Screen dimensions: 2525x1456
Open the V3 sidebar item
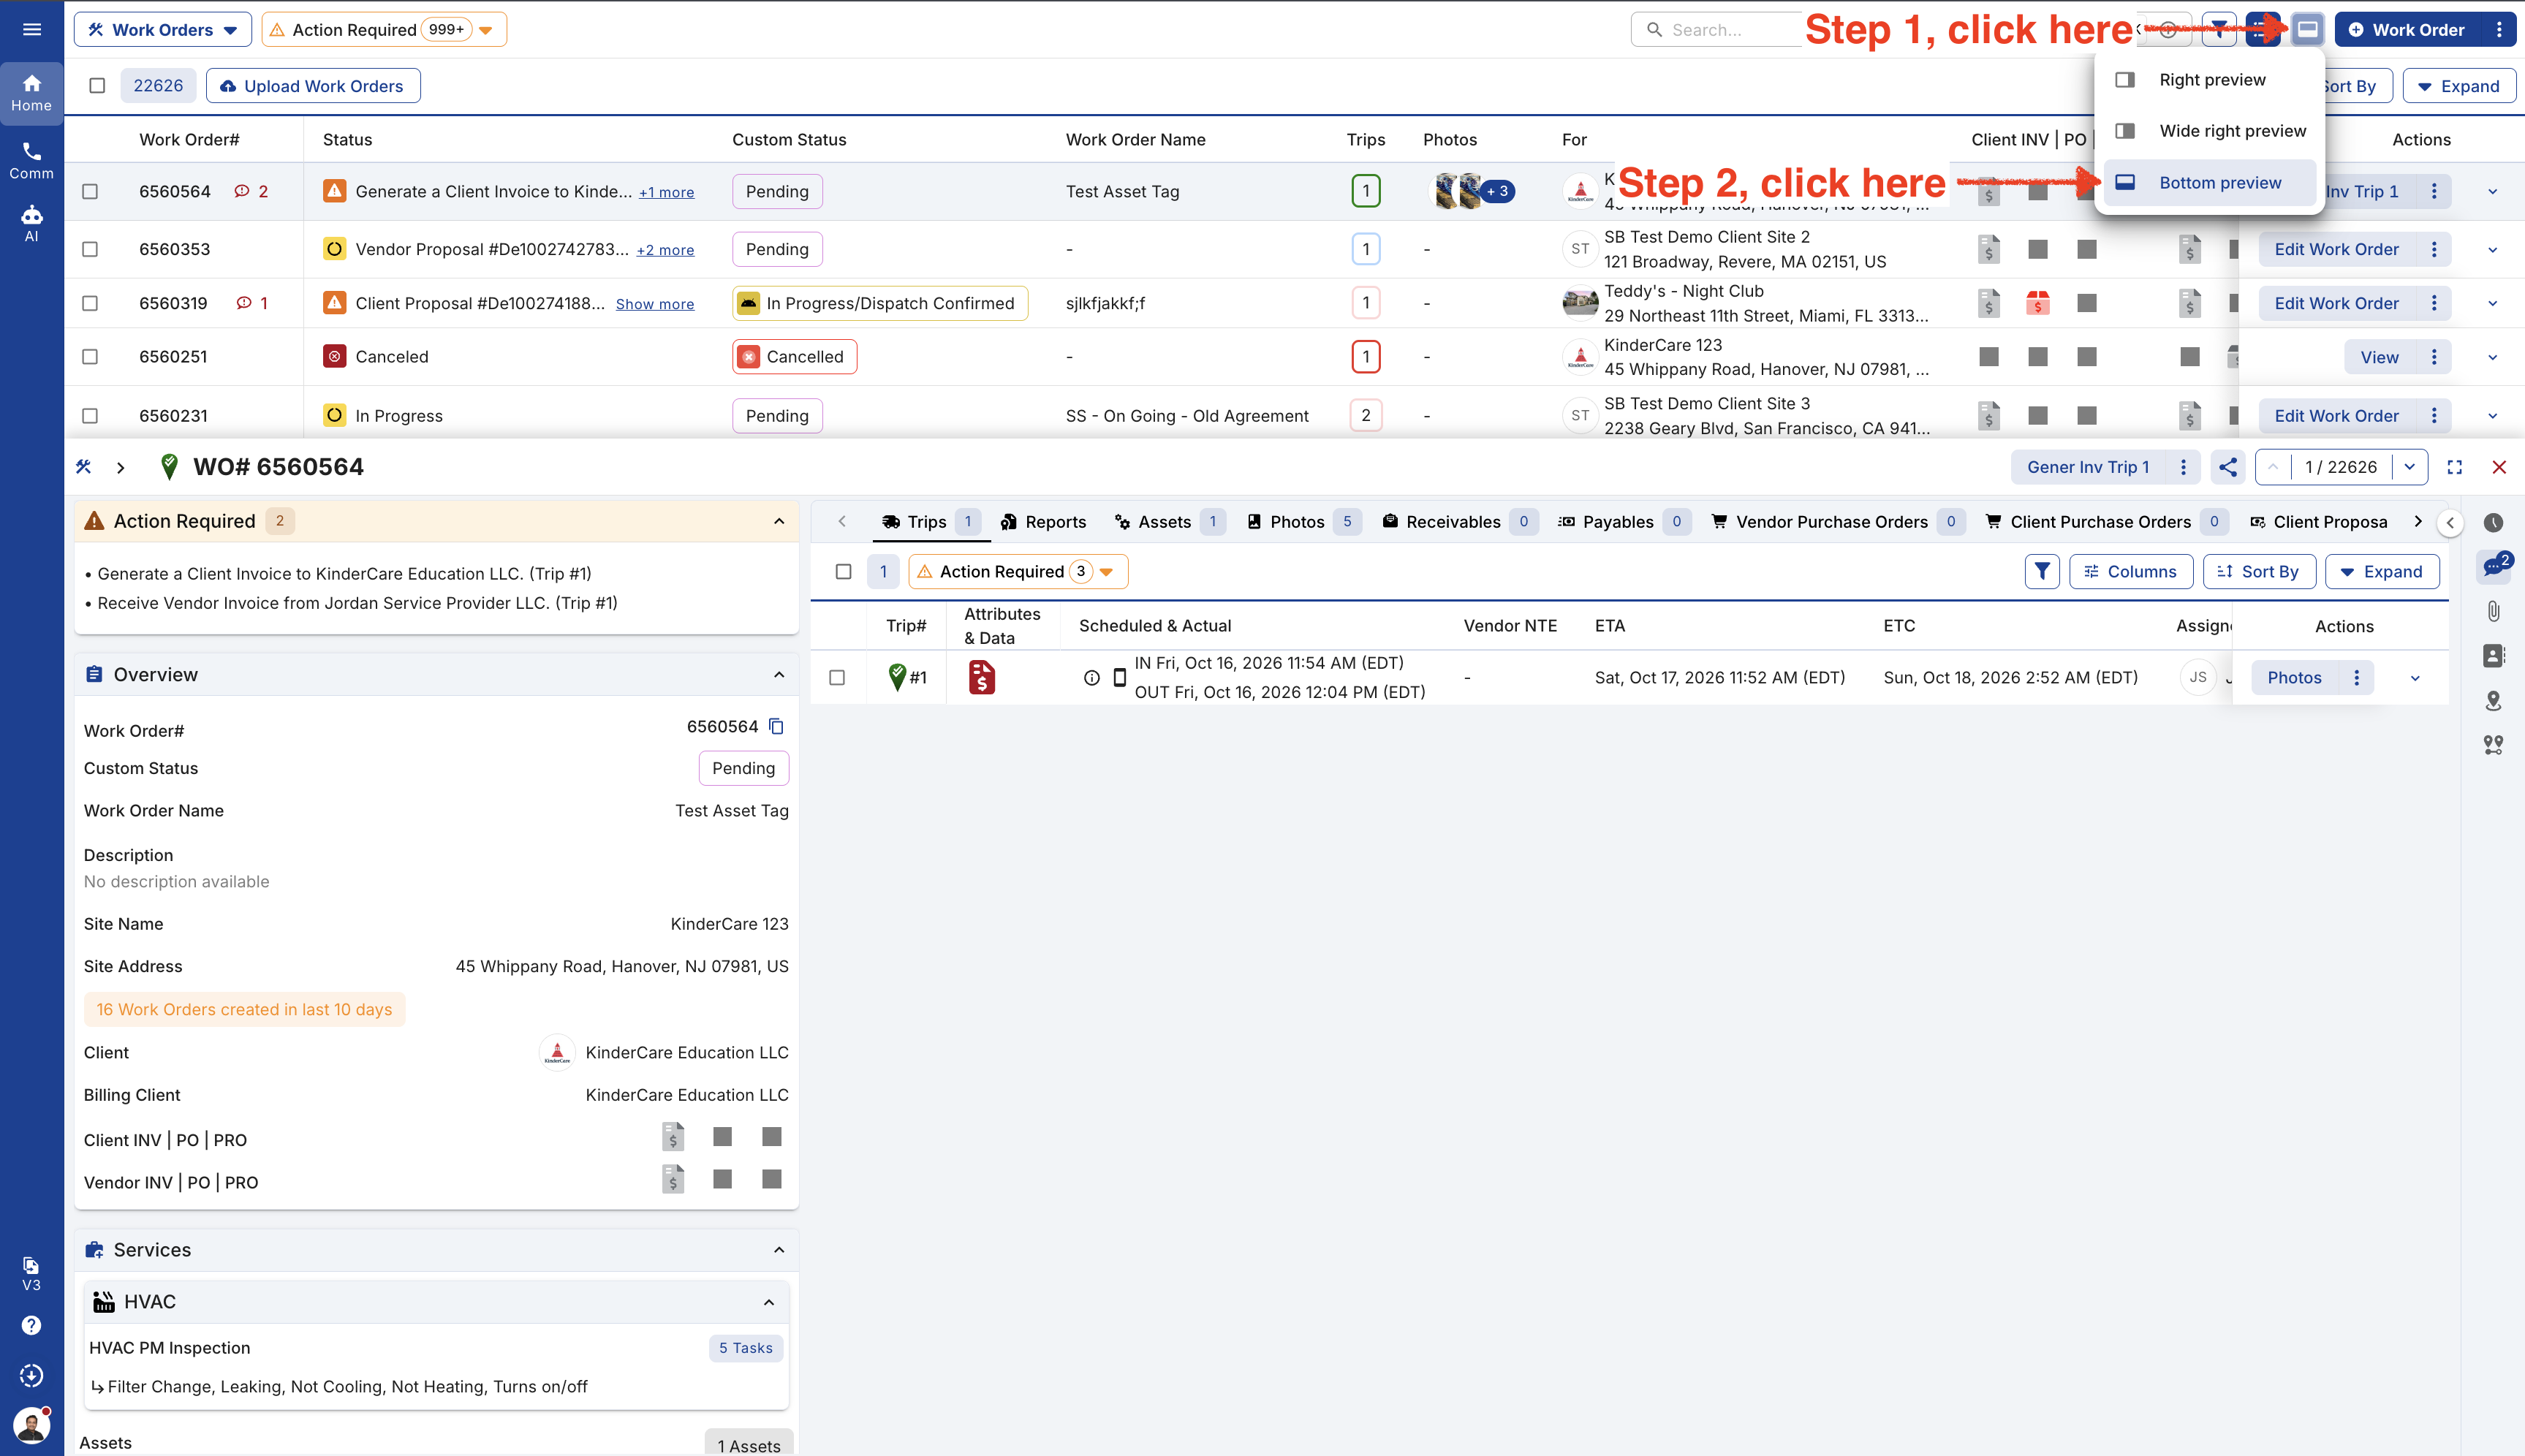(32, 1274)
